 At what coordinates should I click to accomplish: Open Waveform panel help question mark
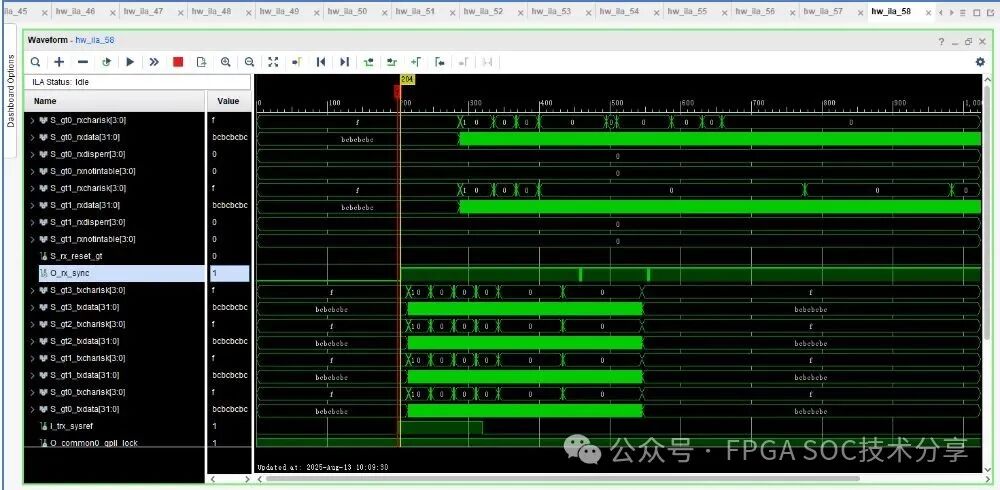(x=941, y=42)
